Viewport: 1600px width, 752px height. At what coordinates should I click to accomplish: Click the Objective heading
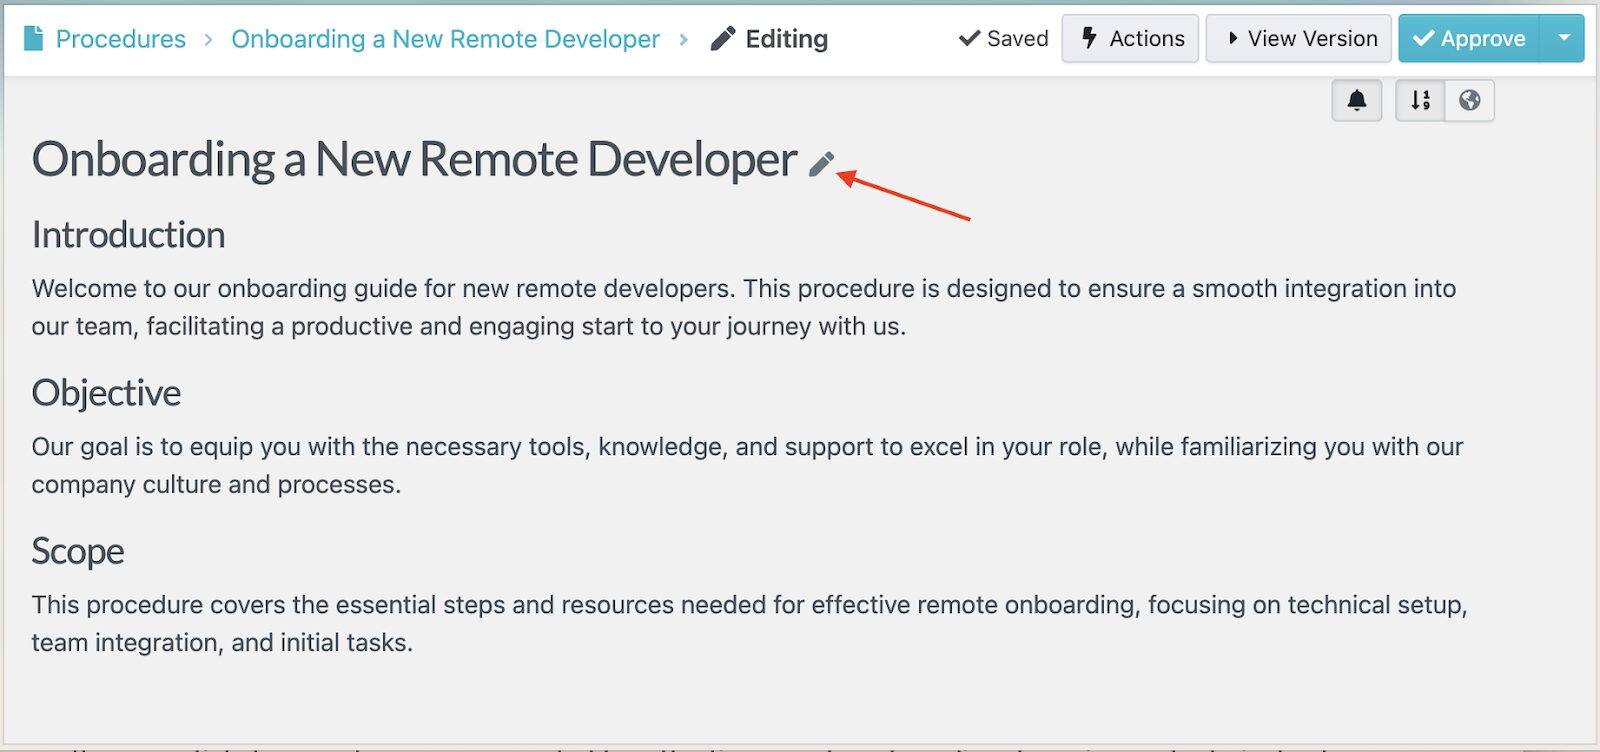(106, 393)
